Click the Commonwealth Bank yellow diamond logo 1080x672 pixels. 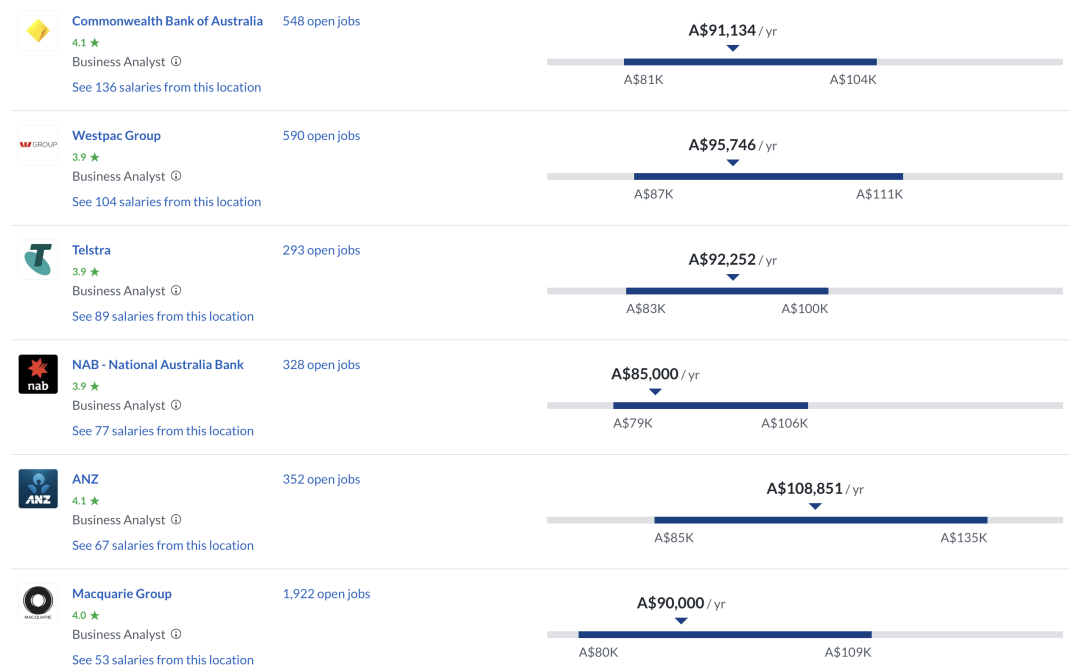coord(38,31)
